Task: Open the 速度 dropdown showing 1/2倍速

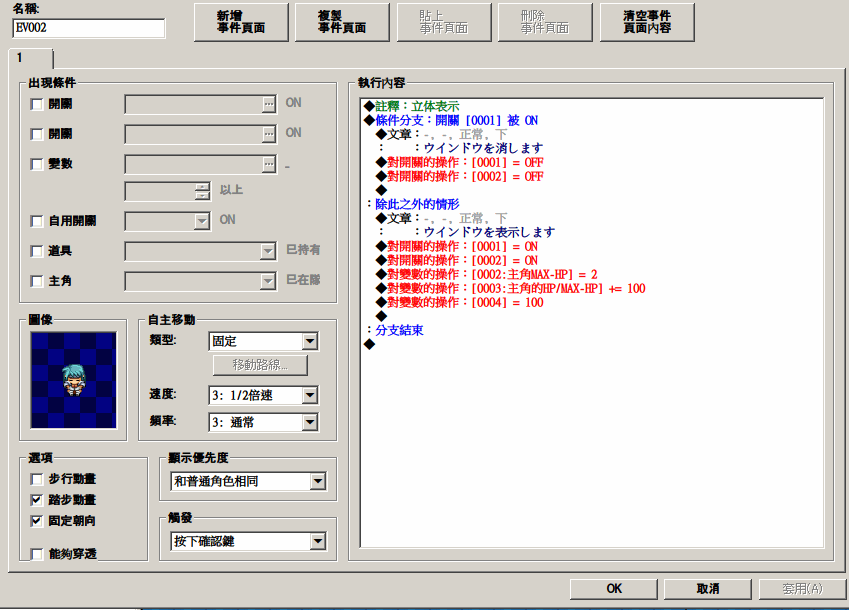Action: (263, 396)
